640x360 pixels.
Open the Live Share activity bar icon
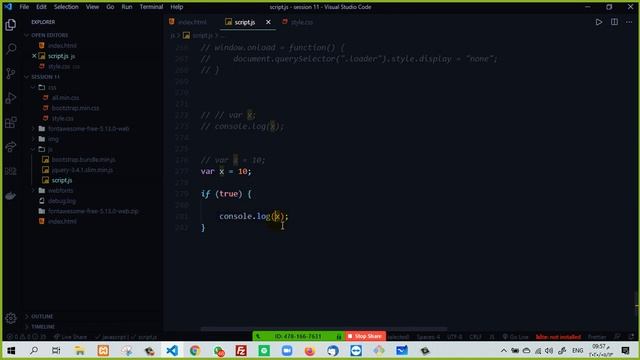pyautogui.click(x=11, y=147)
